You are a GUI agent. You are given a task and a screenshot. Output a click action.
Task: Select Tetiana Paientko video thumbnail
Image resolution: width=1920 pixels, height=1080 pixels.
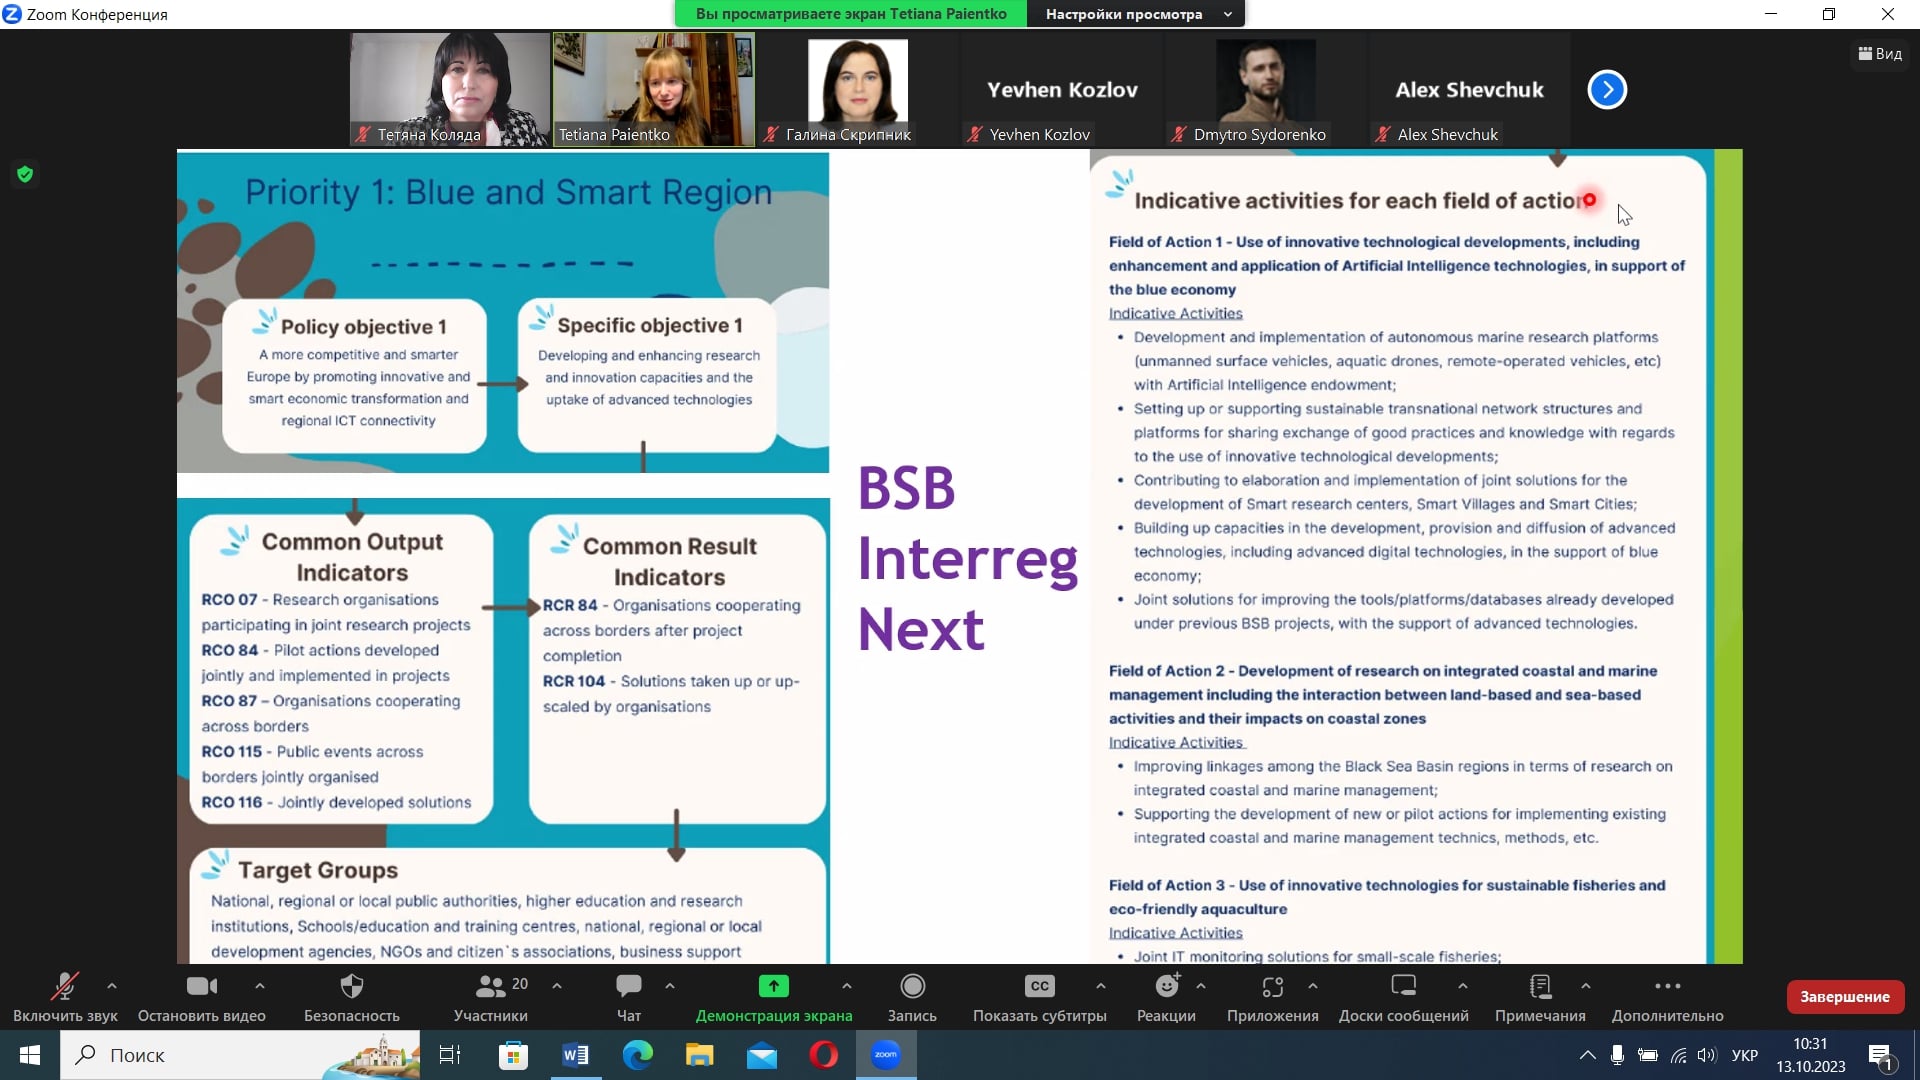[654, 90]
